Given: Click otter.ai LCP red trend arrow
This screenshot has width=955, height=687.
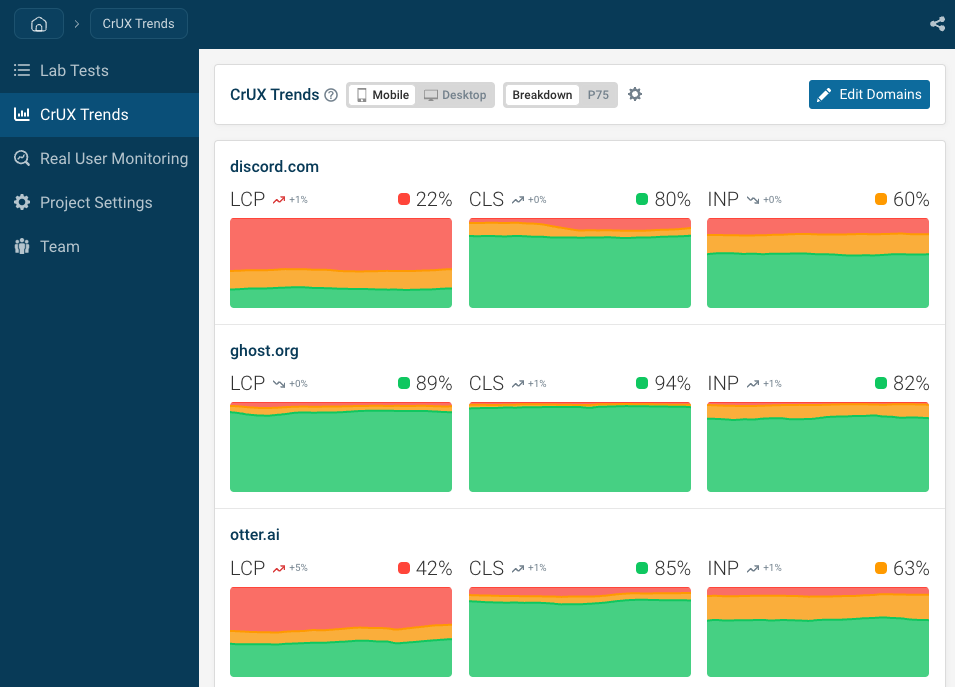Looking at the screenshot, I should [279, 568].
